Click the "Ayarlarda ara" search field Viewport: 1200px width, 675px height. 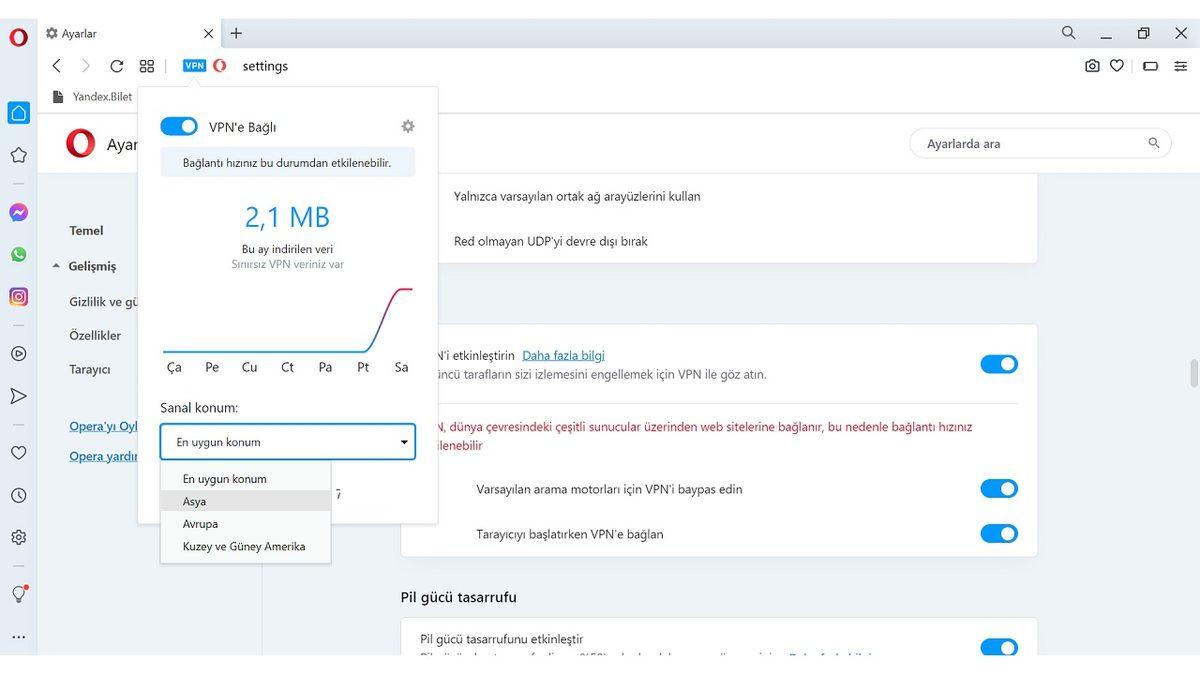click(1040, 143)
